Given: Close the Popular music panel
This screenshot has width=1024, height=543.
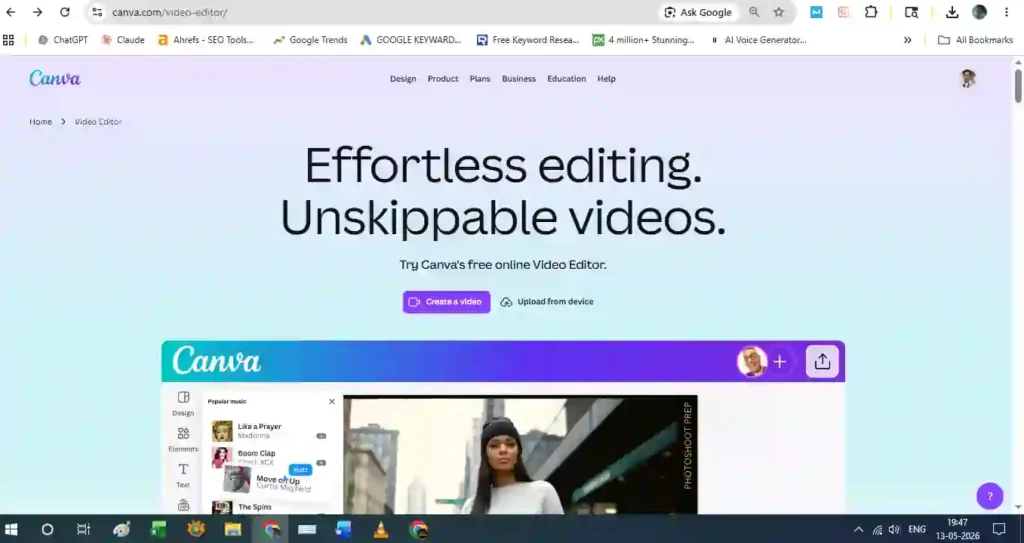Looking at the screenshot, I should tap(332, 401).
